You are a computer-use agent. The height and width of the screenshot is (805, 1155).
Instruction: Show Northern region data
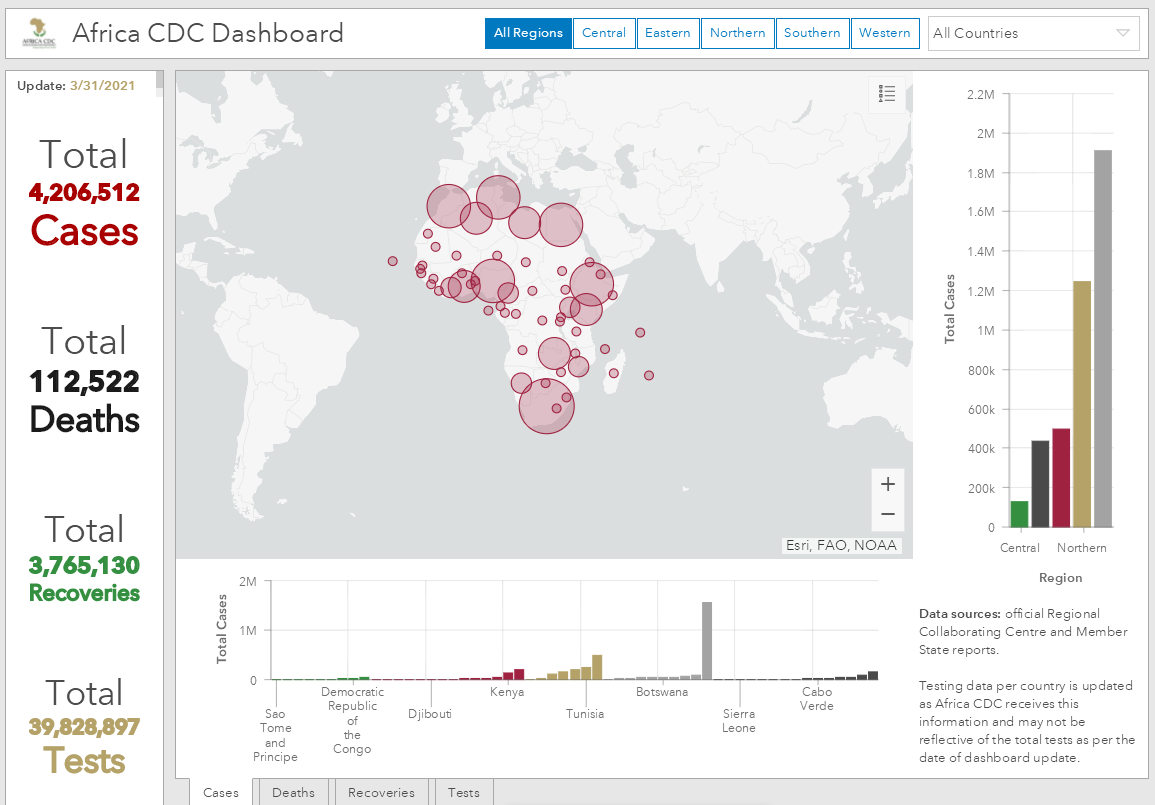[x=737, y=33]
